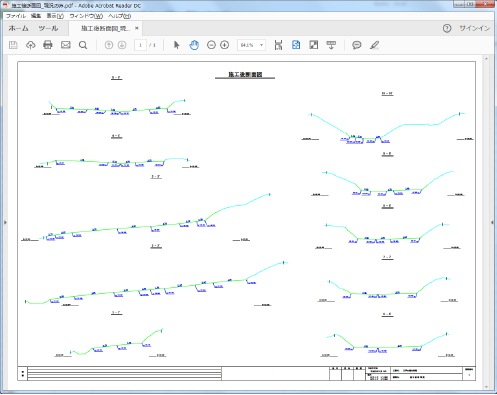Open the search magnifier tool
The width and height of the screenshot is (497, 395).
pos(83,45)
